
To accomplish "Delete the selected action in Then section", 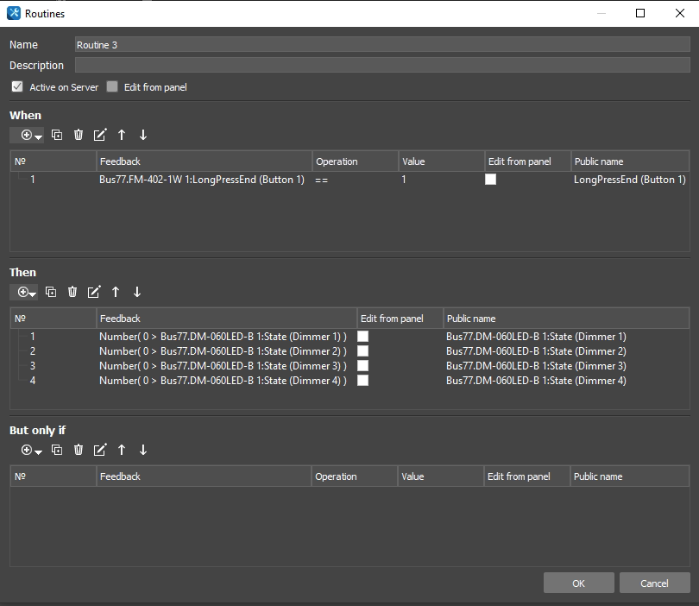I will pyautogui.click(x=72, y=292).
